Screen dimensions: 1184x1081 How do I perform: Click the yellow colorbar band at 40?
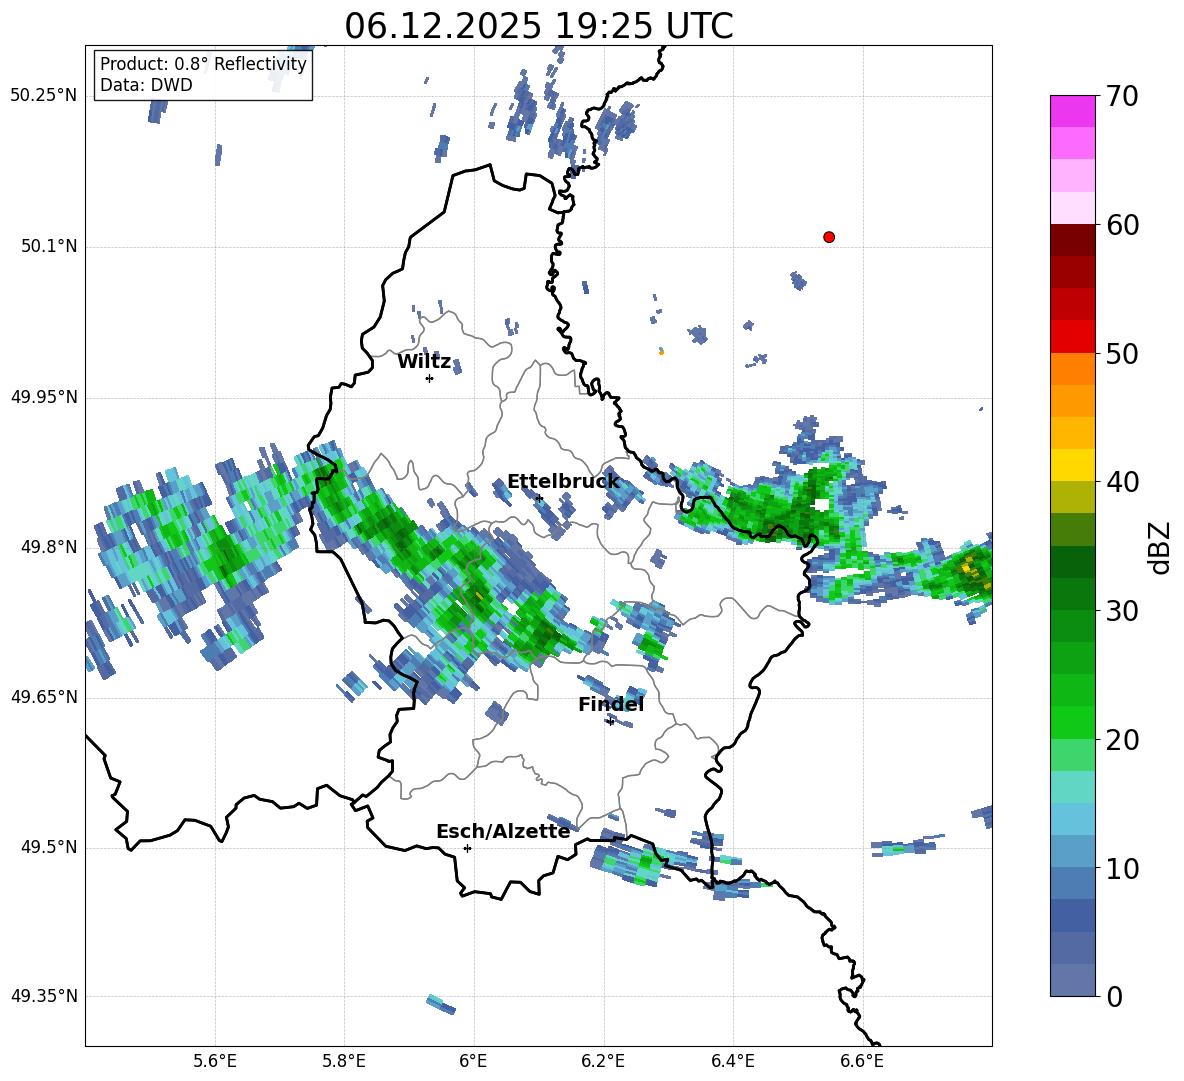(x=1072, y=465)
